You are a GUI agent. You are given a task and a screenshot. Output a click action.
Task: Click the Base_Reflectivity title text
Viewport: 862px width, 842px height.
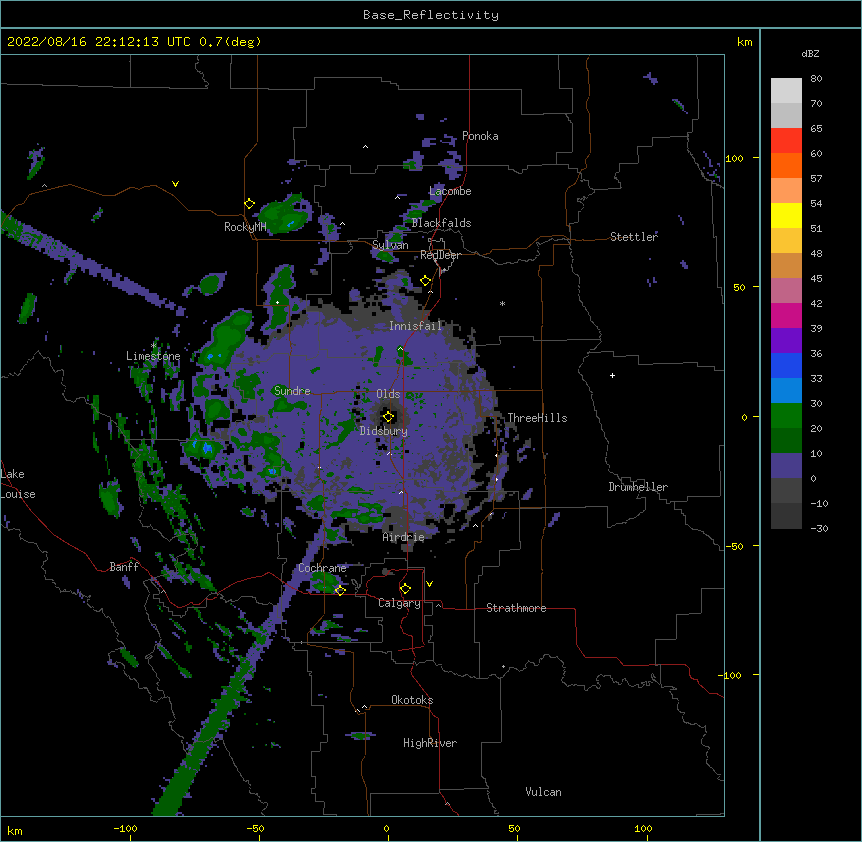(431, 15)
